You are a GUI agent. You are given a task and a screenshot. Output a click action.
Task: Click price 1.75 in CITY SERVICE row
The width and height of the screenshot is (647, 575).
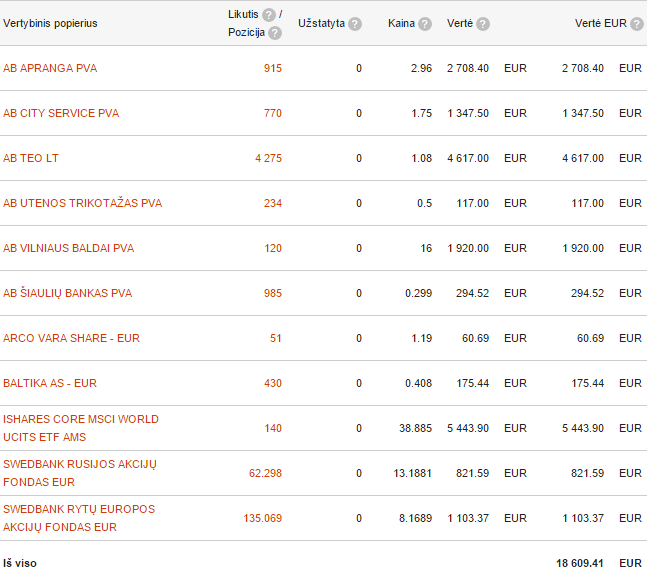421,113
